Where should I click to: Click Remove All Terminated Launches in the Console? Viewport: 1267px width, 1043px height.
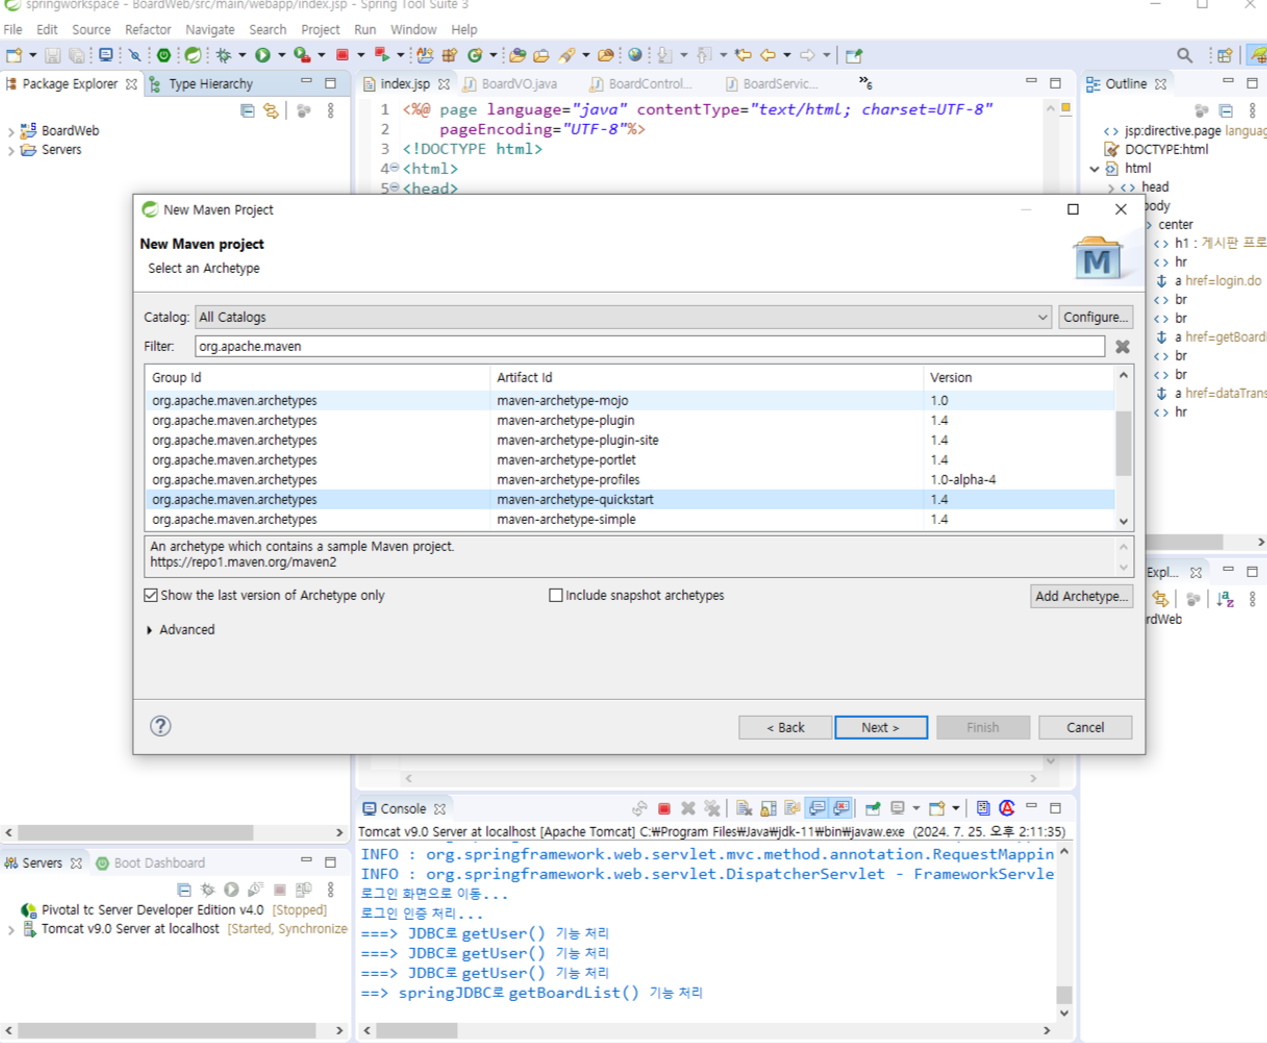pos(712,808)
